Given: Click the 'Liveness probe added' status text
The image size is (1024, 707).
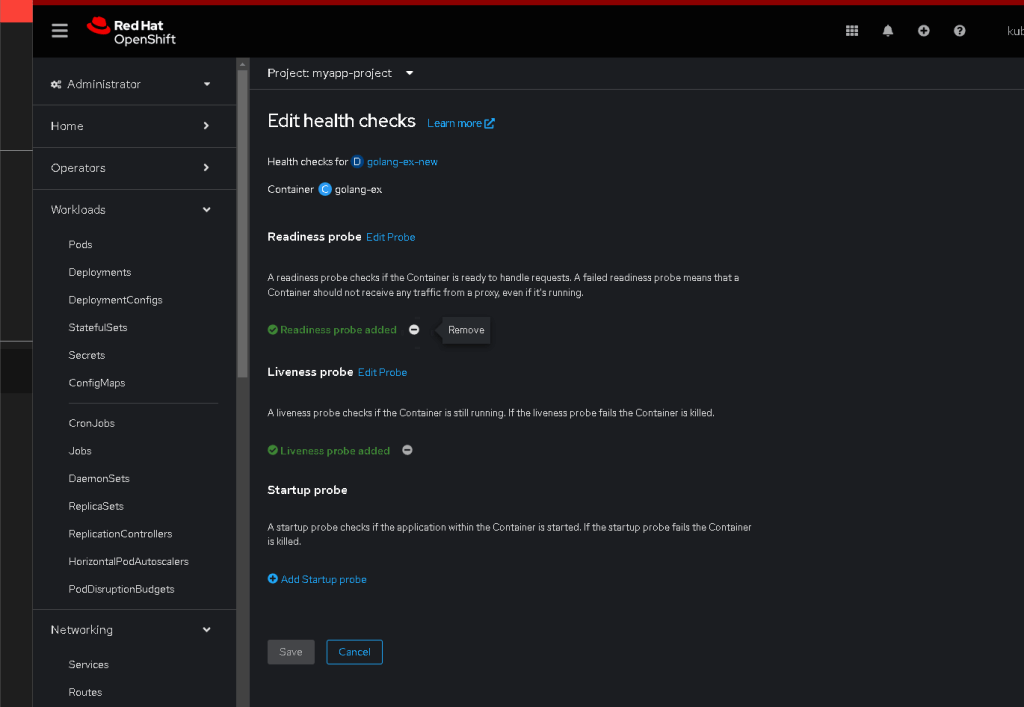Looking at the screenshot, I should coord(335,450).
